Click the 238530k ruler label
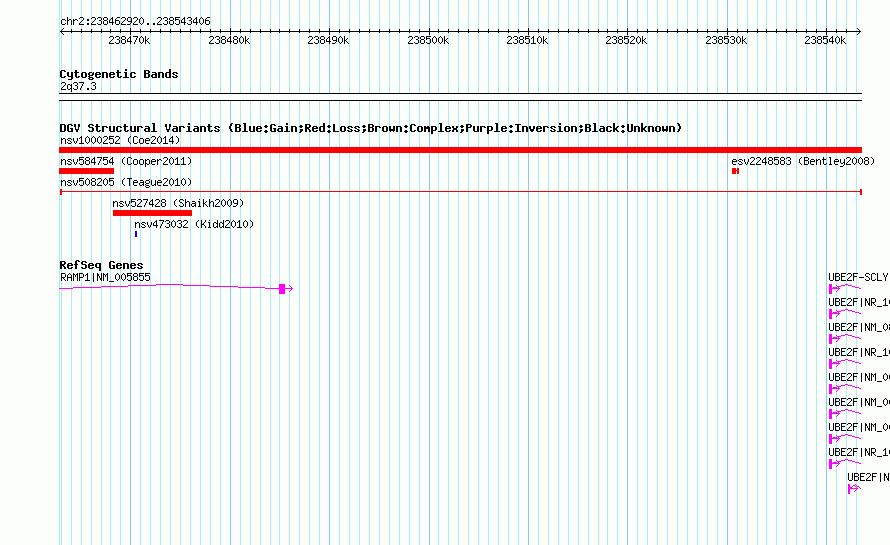This screenshot has width=890, height=545. coord(726,40)
